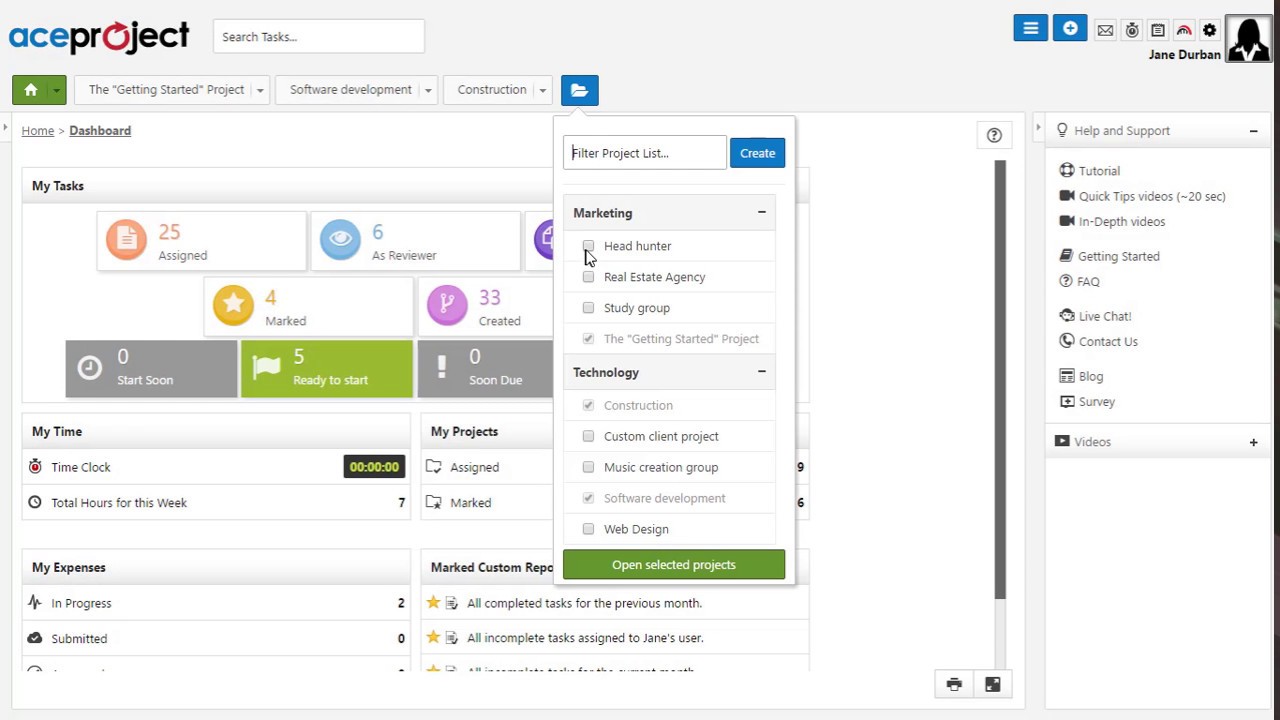Image resolution: width=1280 pixels, height=720 pixels.
Task: Click the blue plus add button
Action: [1070, 28]
